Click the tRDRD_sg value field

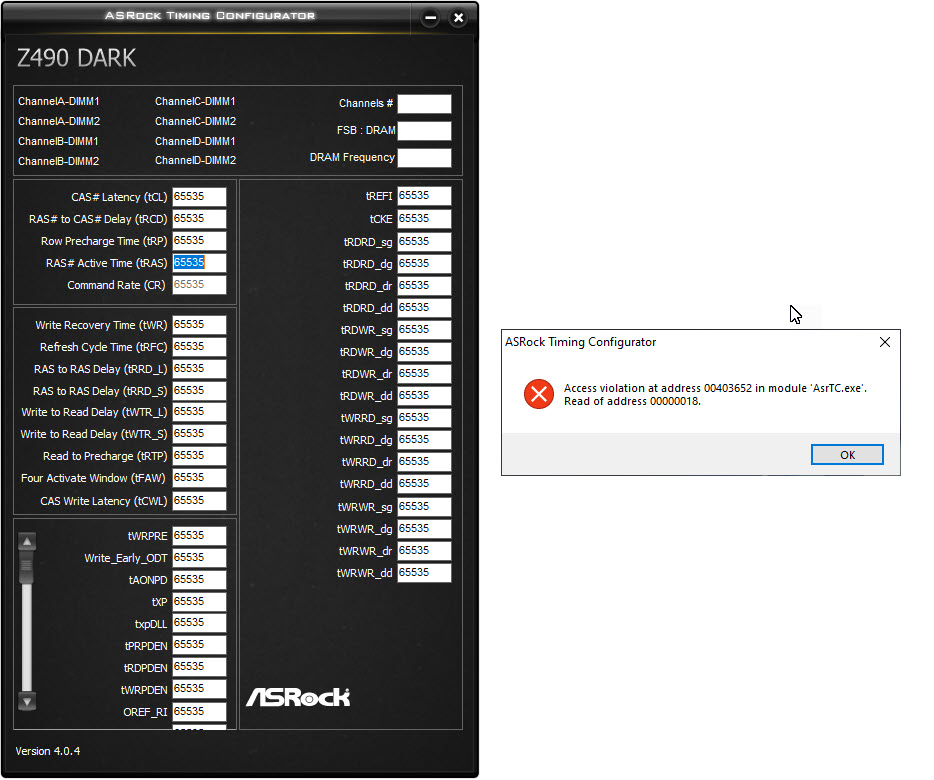[424, 241]
